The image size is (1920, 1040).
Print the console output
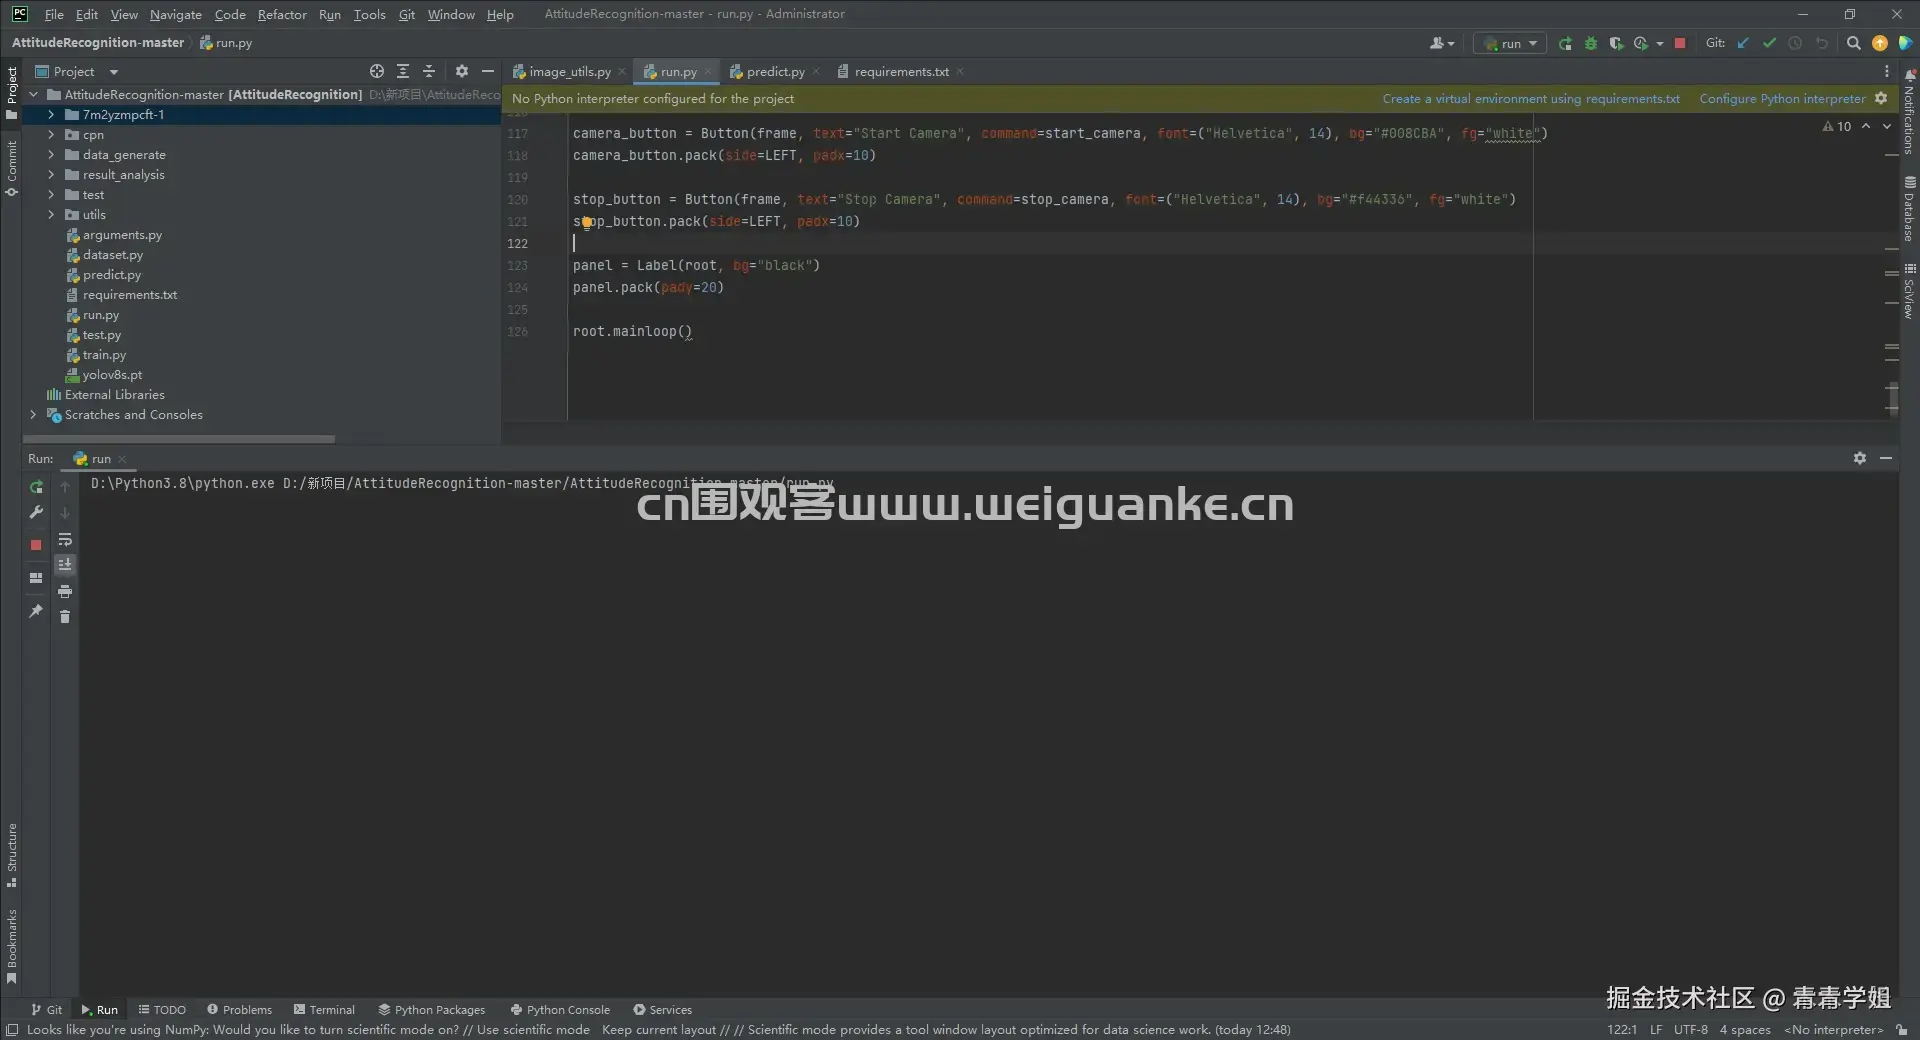click(x=65, y=591)
